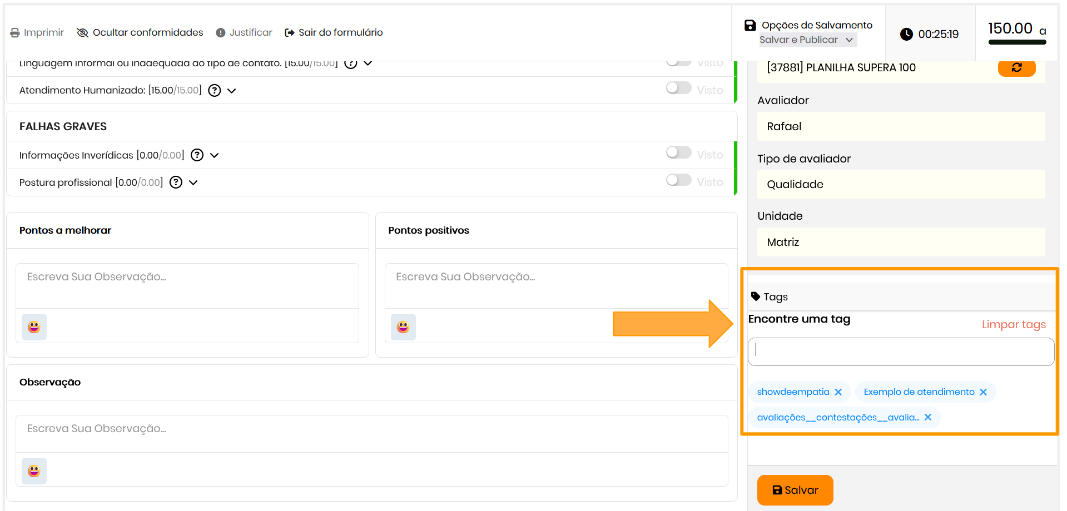
Task: Click the Encontre uma tag search field
Action: (900, 351)
